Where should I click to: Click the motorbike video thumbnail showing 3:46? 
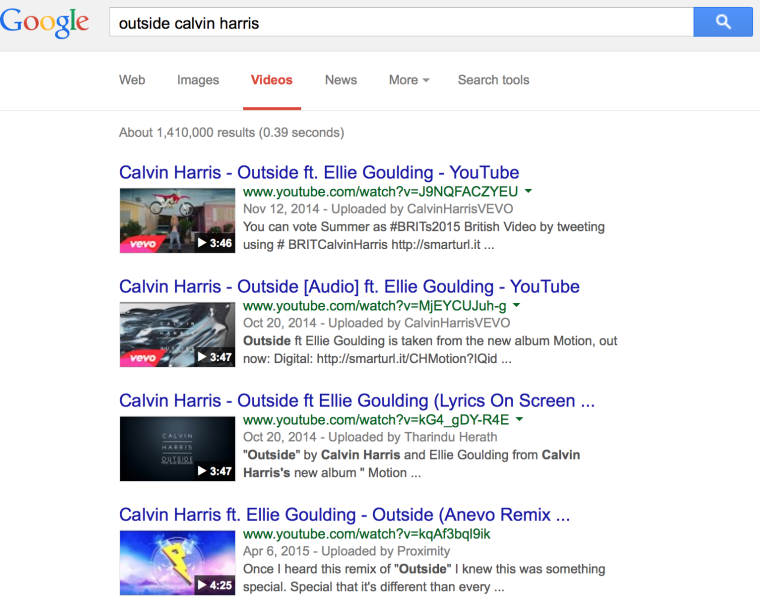click(x=177, y=221)
